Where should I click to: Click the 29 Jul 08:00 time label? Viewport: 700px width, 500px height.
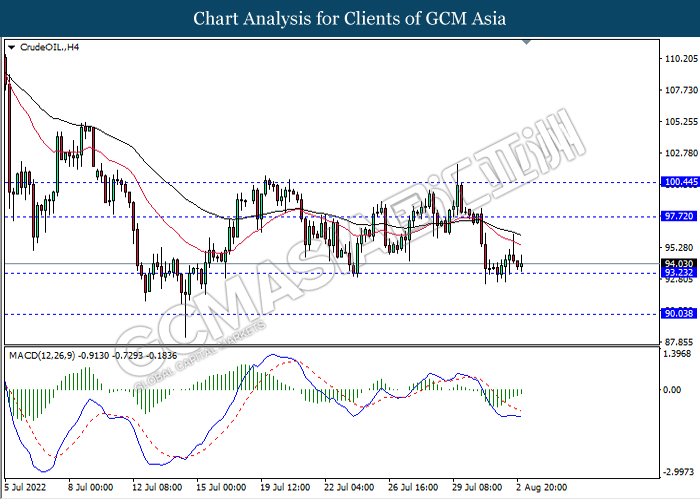click(x=477, y=487)
